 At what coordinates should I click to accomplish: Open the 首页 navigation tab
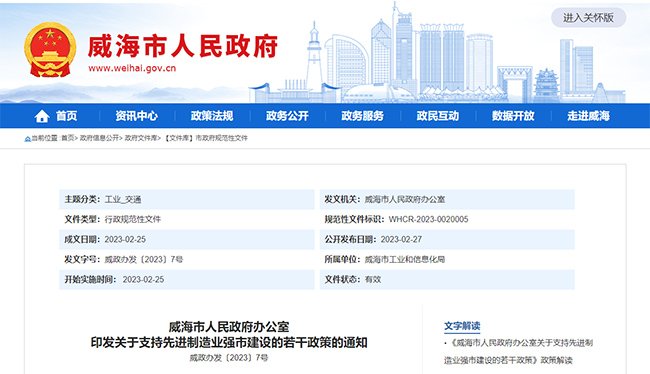tap(66, 116)
